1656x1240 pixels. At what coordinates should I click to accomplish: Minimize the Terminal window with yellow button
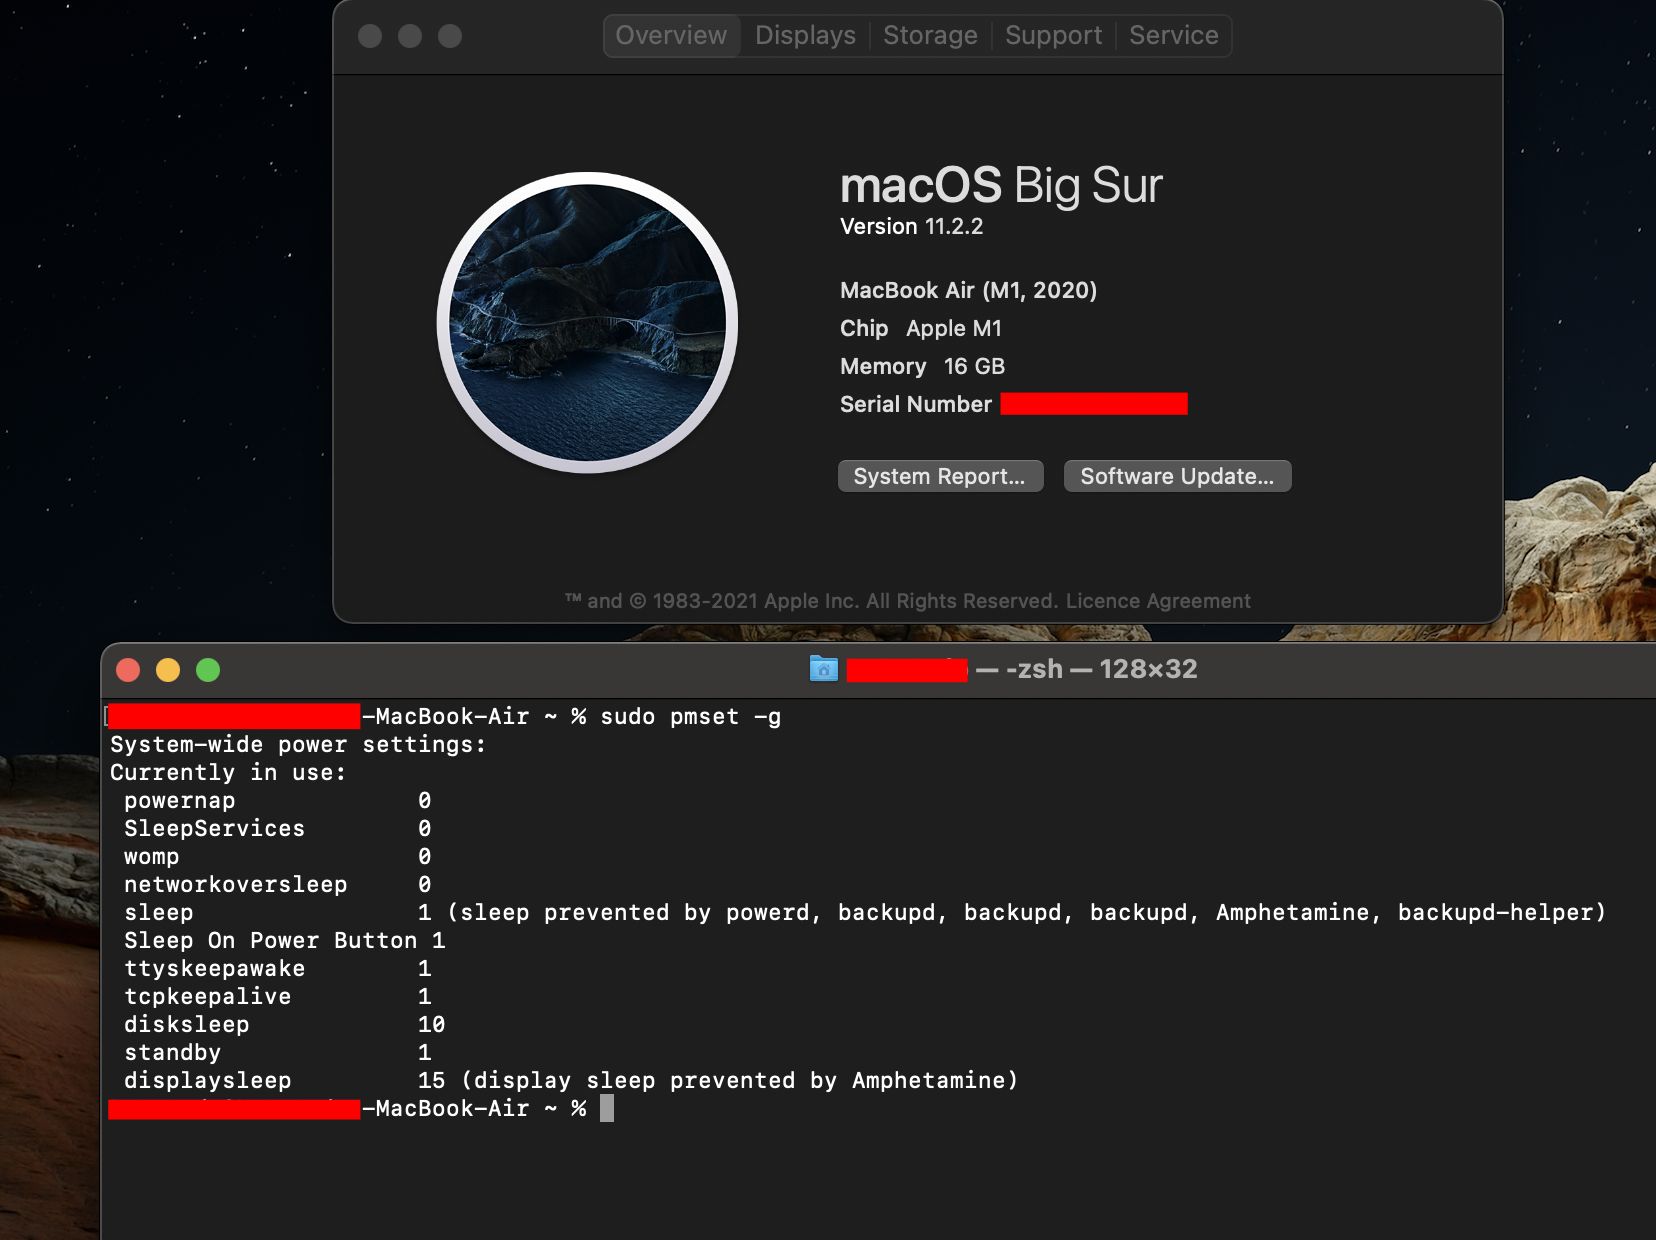pyautogui.click(x=168, y=670)
